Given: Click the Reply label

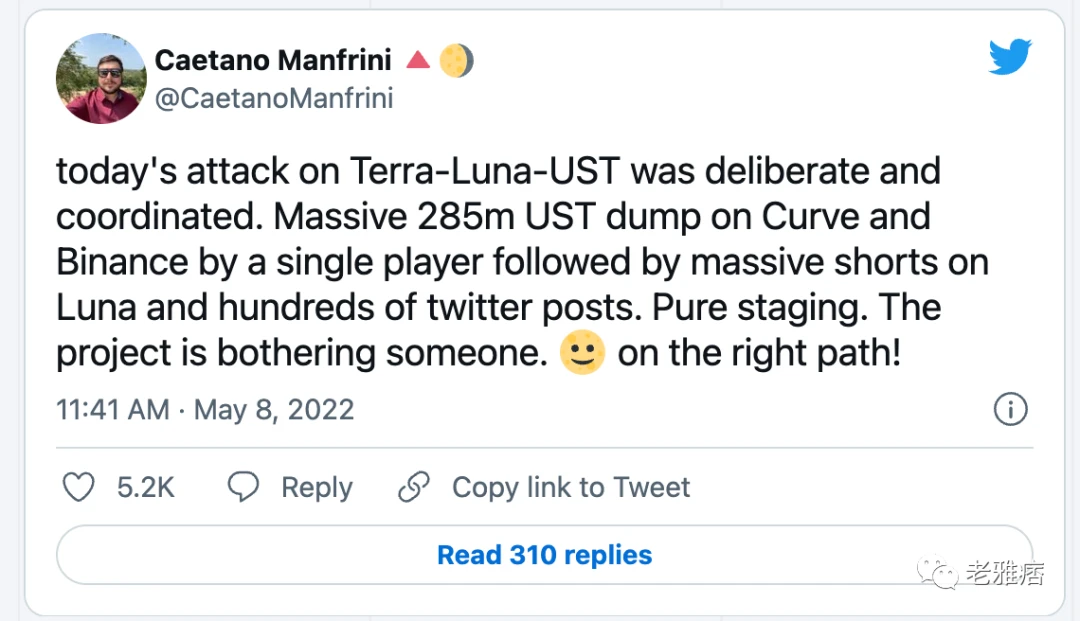Looking at the screenshot, I should (x=317, y=487).
